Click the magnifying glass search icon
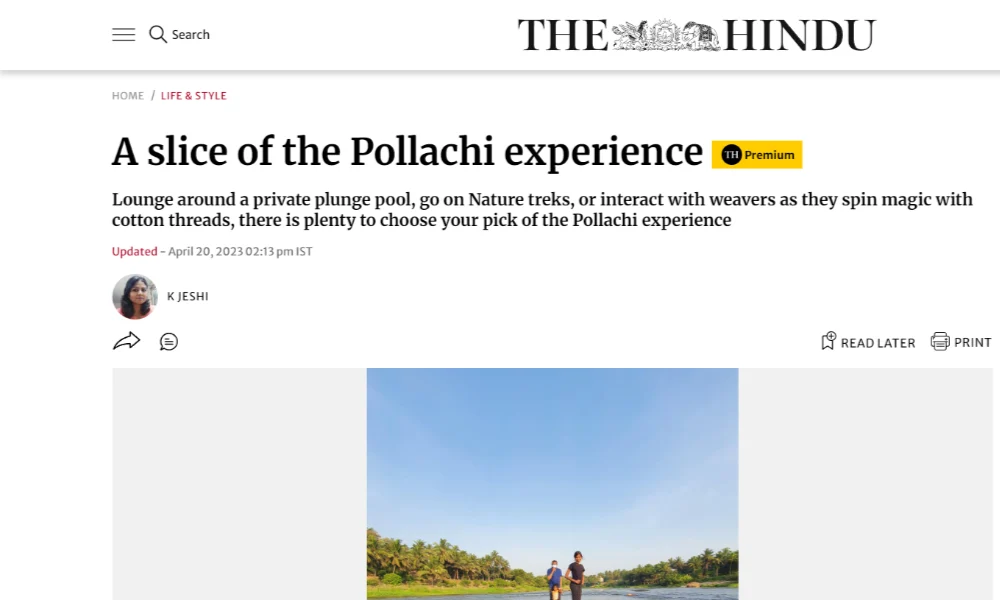1000x600 pixels. (158, 34)
